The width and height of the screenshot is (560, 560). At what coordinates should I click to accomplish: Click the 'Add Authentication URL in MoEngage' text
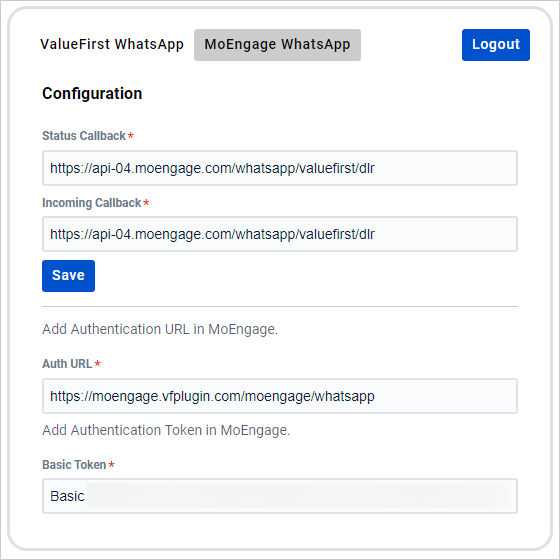click(160, 329)
